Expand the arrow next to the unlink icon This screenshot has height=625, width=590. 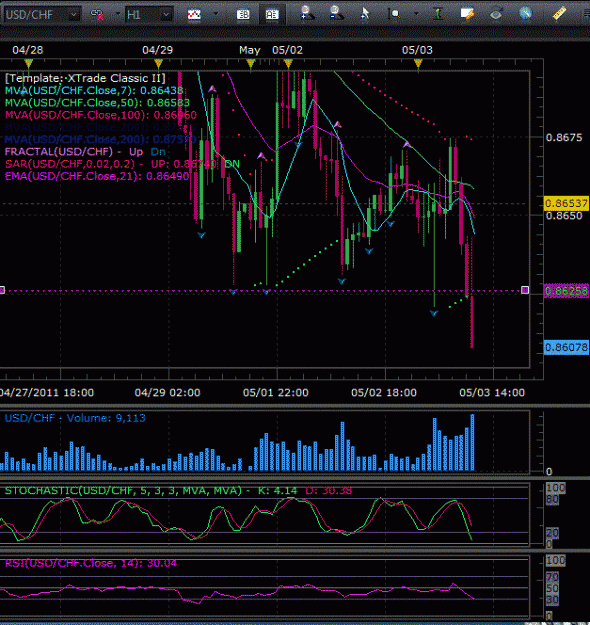[x=118, y=14]
